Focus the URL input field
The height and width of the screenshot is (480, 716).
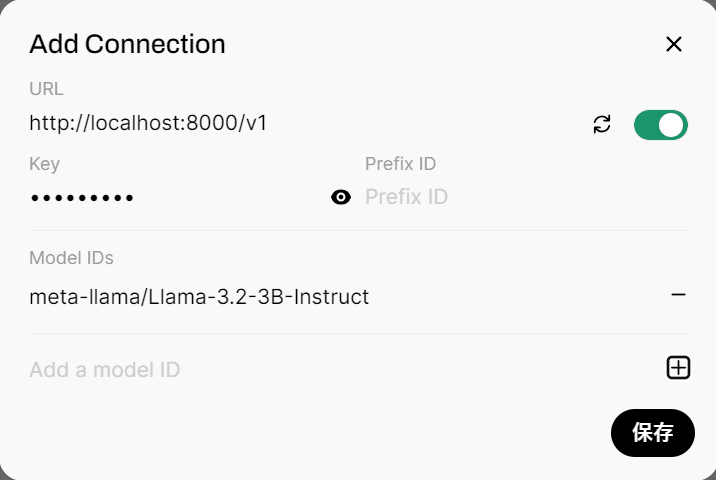click(x=300, y=124)
